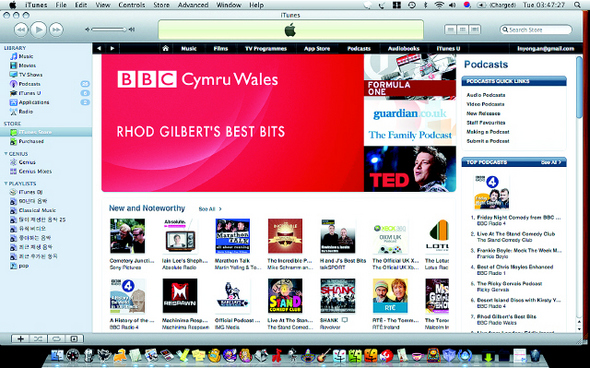Viewport: 590px width, 368px height.
Task: Click the Video Podcasts quick link
Action: (x=485, y=104)
